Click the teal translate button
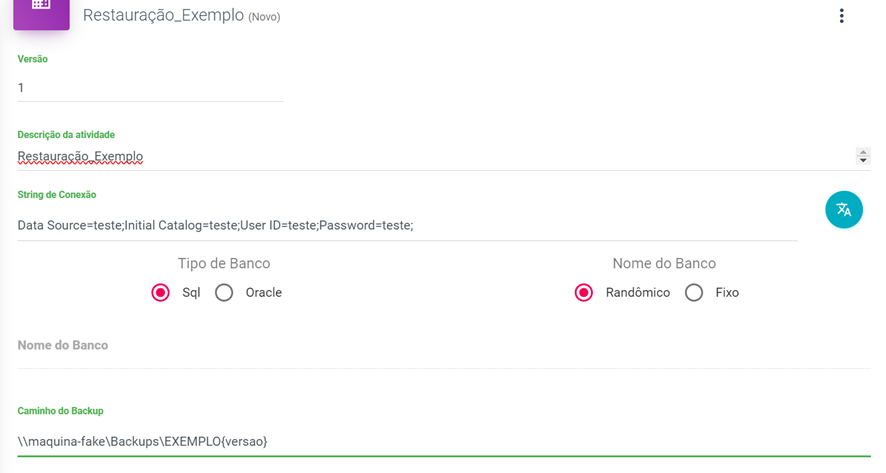The image size is (886, 473). point(844,210)
